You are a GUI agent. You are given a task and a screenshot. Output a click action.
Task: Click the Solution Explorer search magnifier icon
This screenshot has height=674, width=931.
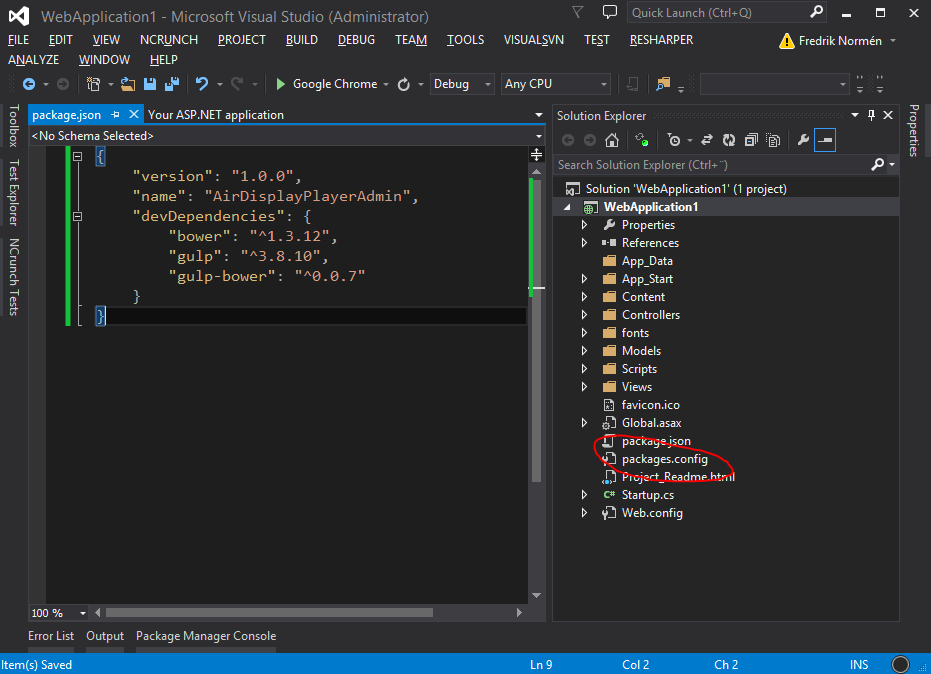coord(878,164)
